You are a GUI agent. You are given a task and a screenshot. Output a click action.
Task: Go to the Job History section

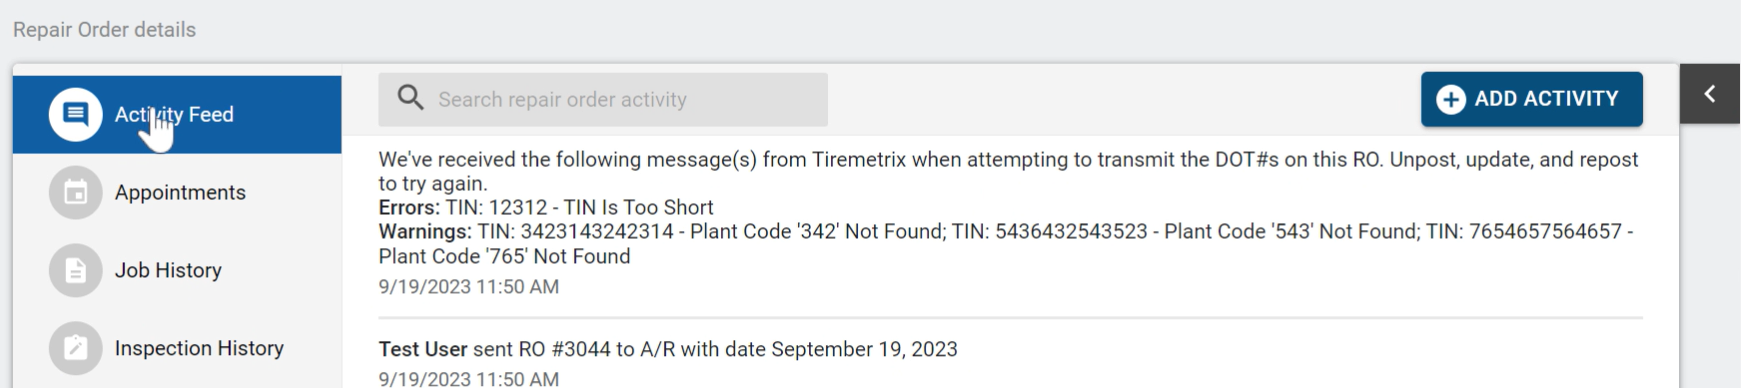point(177,270)
